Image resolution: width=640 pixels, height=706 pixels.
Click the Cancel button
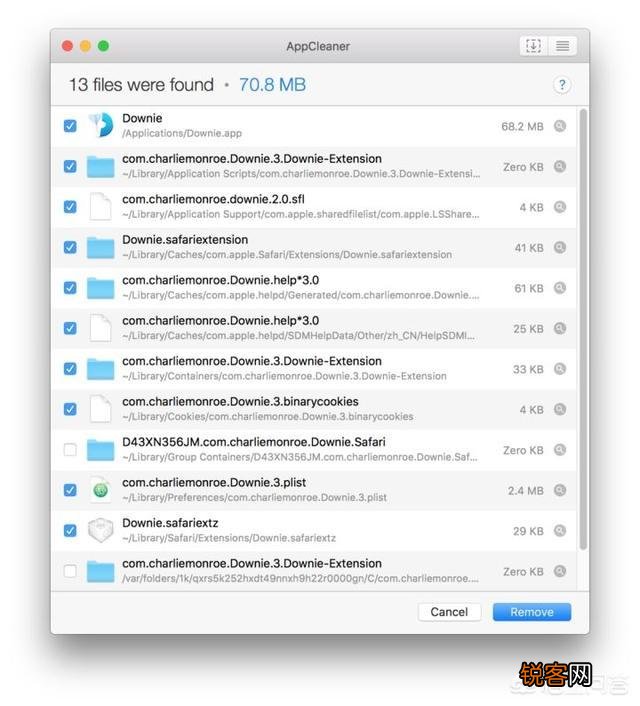(449, 612)
